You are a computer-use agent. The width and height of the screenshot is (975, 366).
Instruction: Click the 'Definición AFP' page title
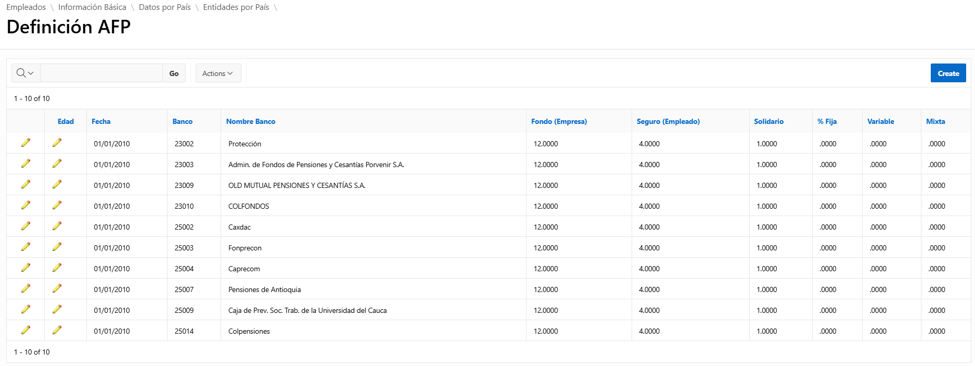pyautogui.click(x=68, y=28)
